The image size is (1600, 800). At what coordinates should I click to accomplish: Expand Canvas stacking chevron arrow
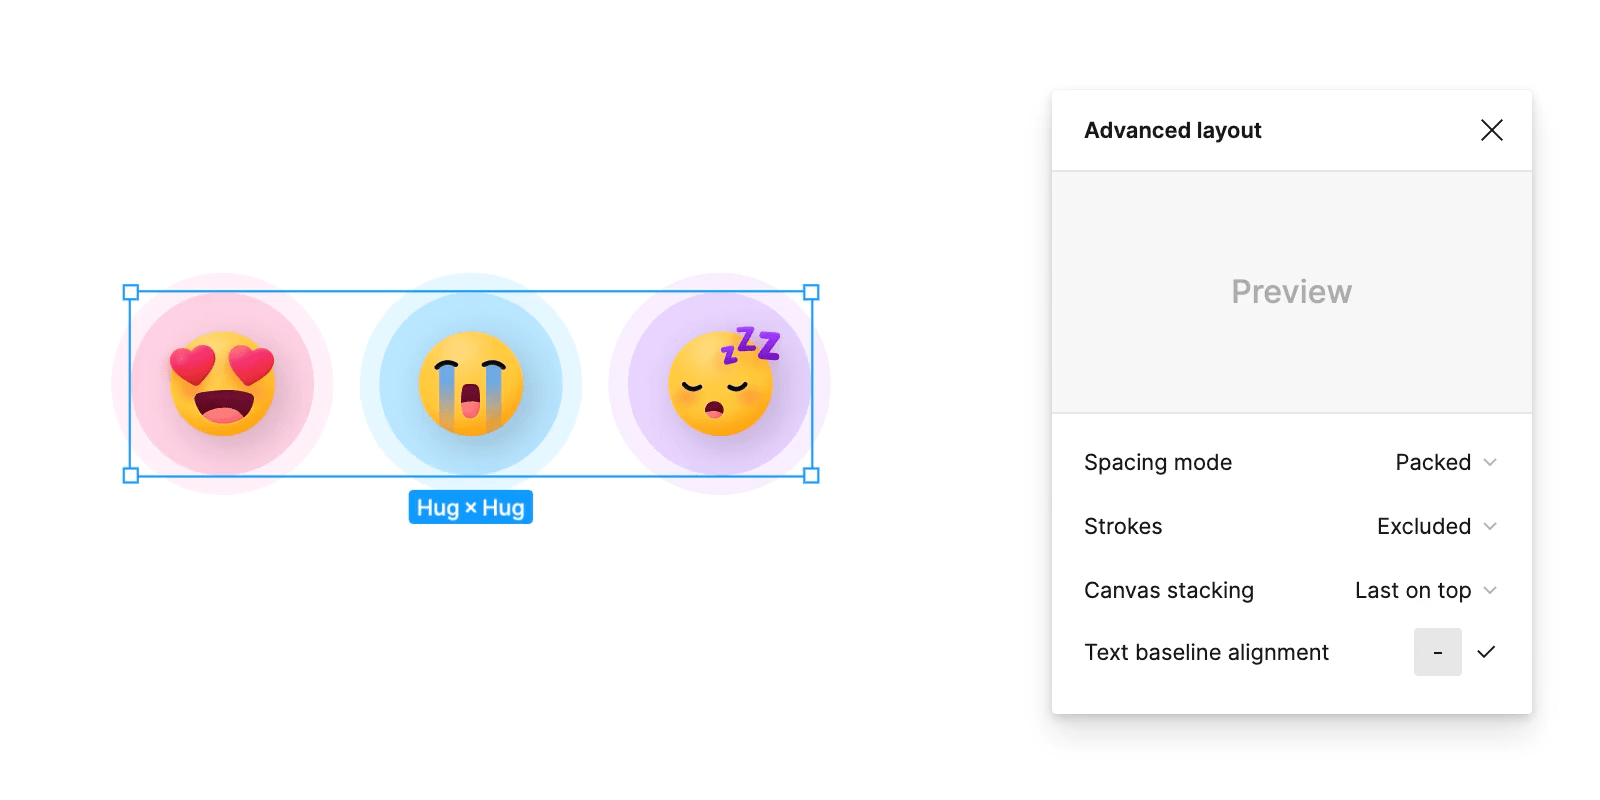[x=1490, y=590]
